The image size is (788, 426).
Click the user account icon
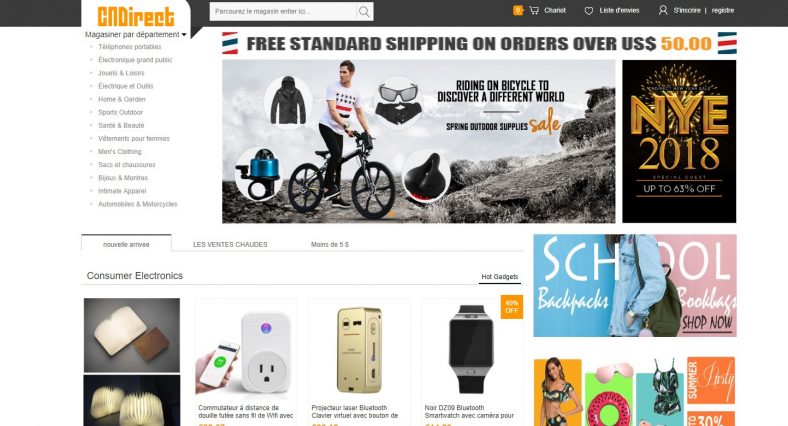[663, 10]
